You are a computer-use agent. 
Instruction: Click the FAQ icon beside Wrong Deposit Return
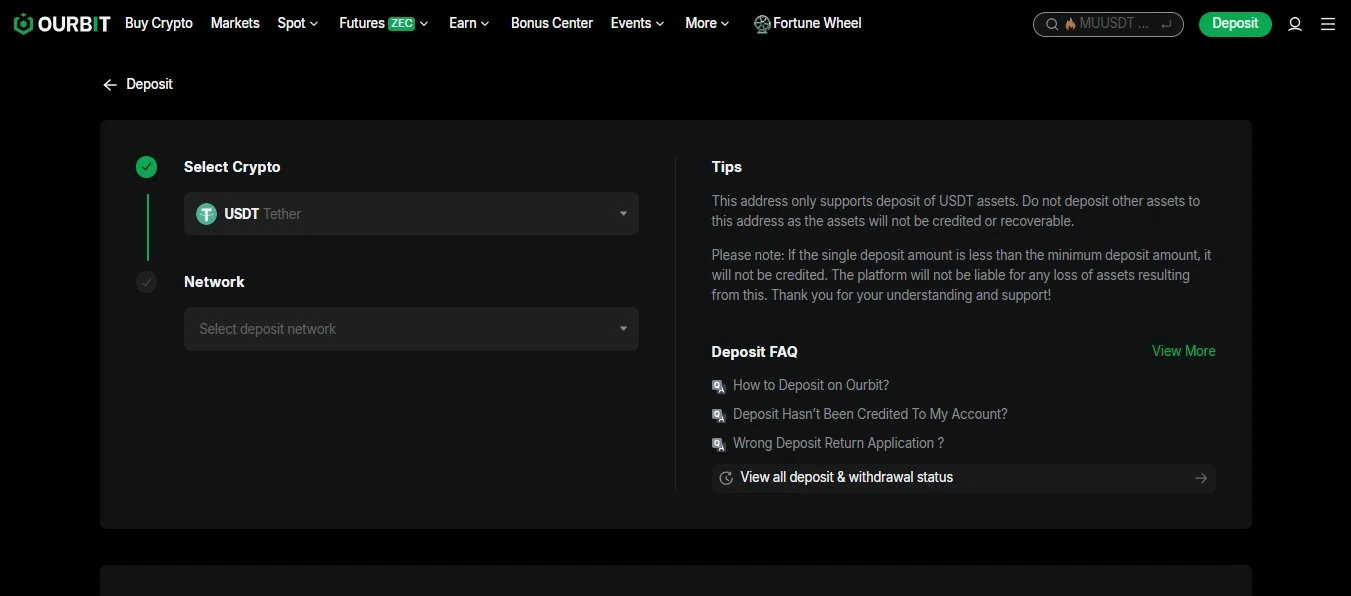(718, 444)
